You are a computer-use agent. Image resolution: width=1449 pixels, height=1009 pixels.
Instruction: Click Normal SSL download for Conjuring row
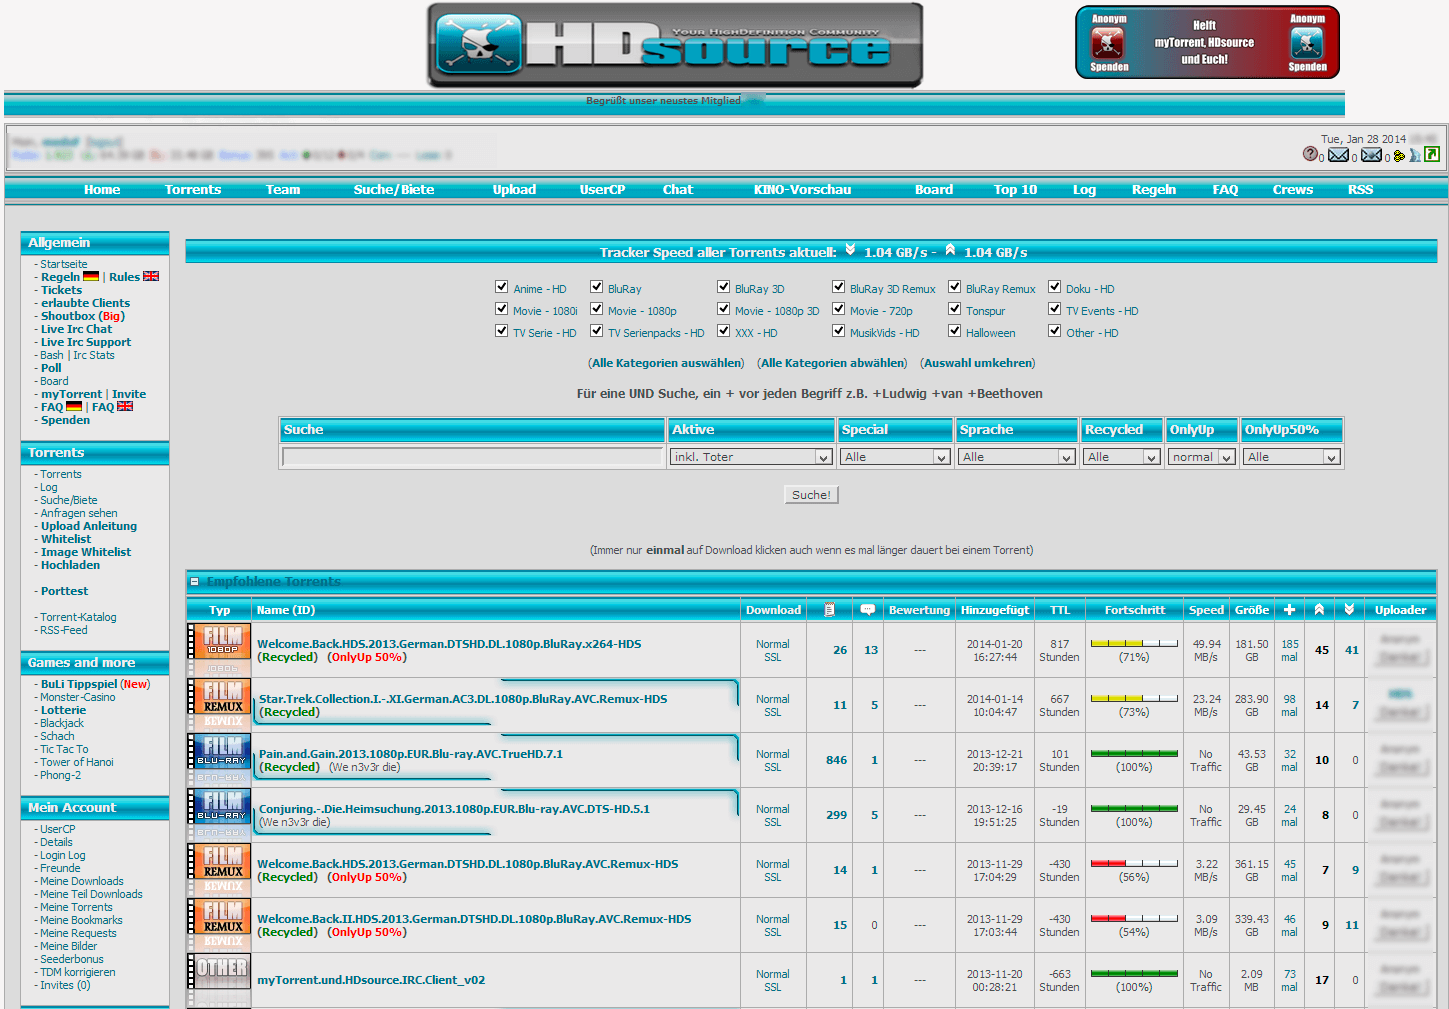[x=772, y=815]
